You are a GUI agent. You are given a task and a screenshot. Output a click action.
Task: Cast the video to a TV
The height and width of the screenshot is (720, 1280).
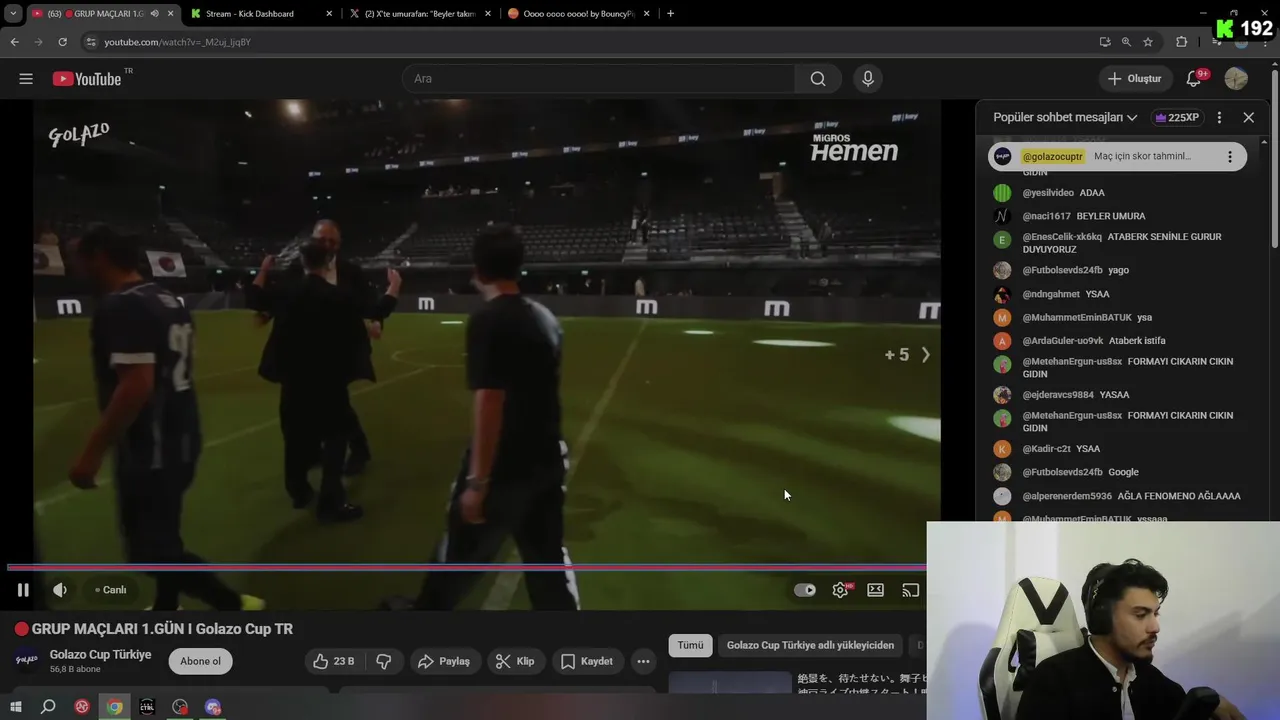pyautogui.click(x=911, y=590)
